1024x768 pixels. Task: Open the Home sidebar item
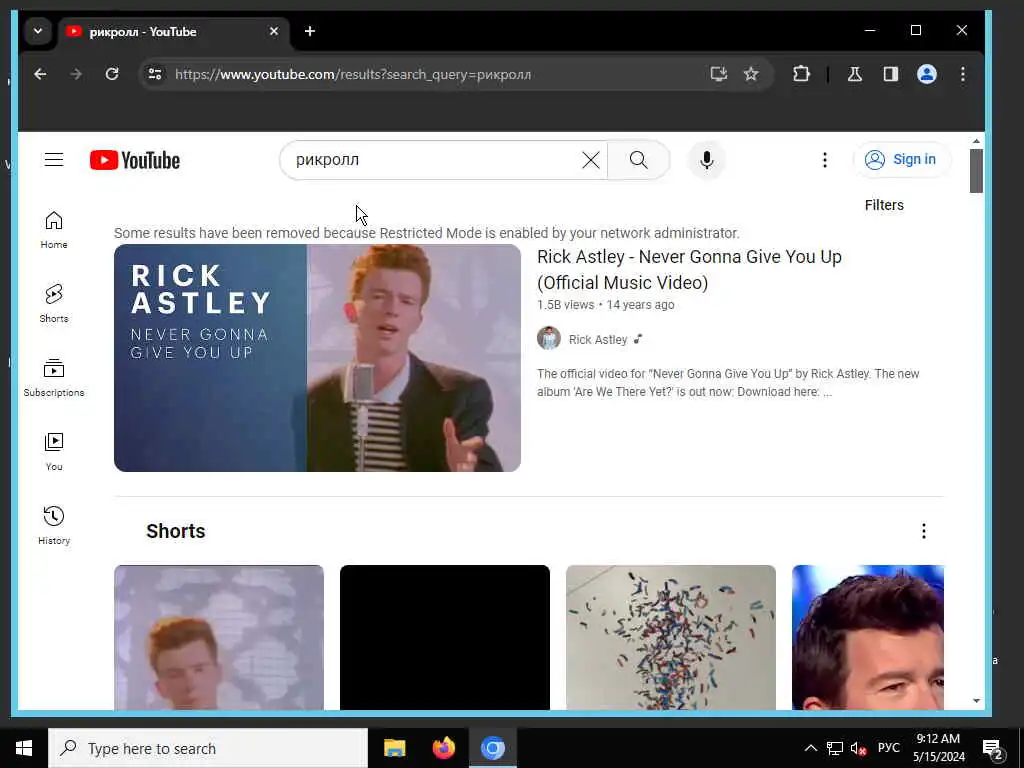(x=54, y=230)
